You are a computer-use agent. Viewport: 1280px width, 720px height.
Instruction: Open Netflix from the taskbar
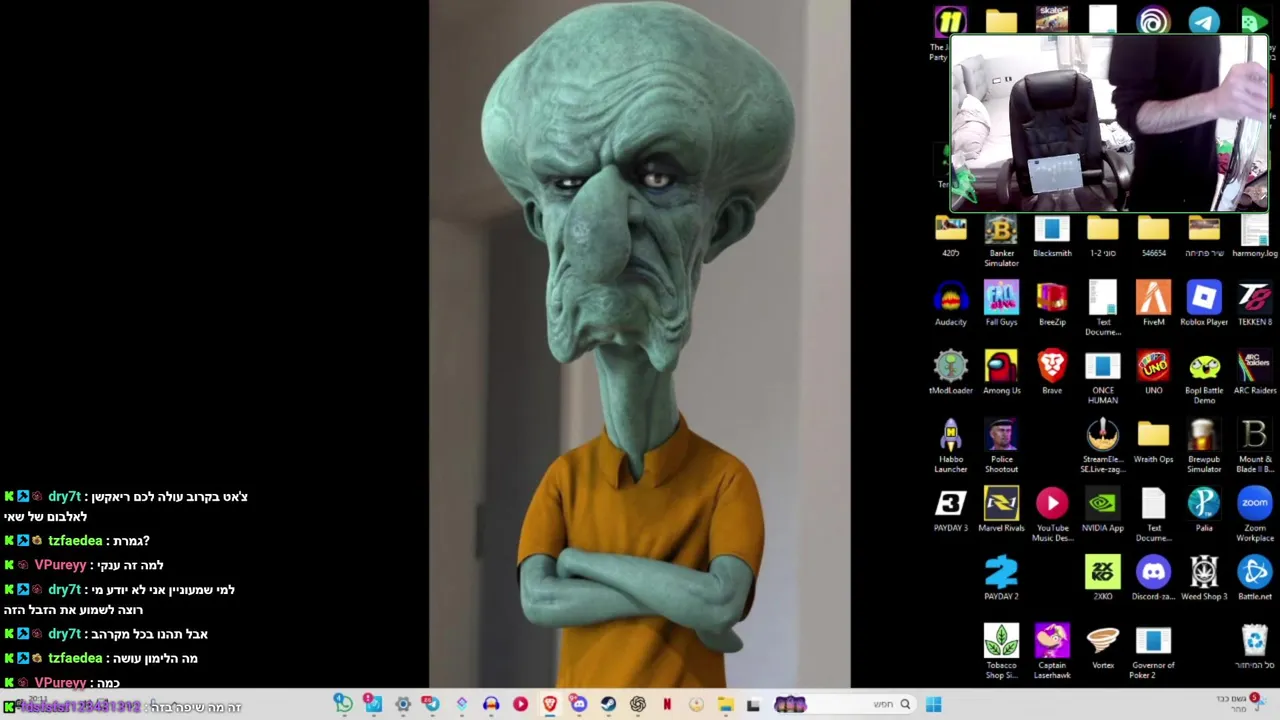[667, 705]
